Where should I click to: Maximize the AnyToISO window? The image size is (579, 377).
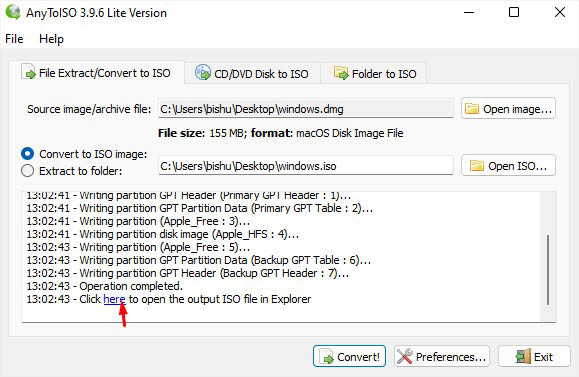[x=514, y=13]
